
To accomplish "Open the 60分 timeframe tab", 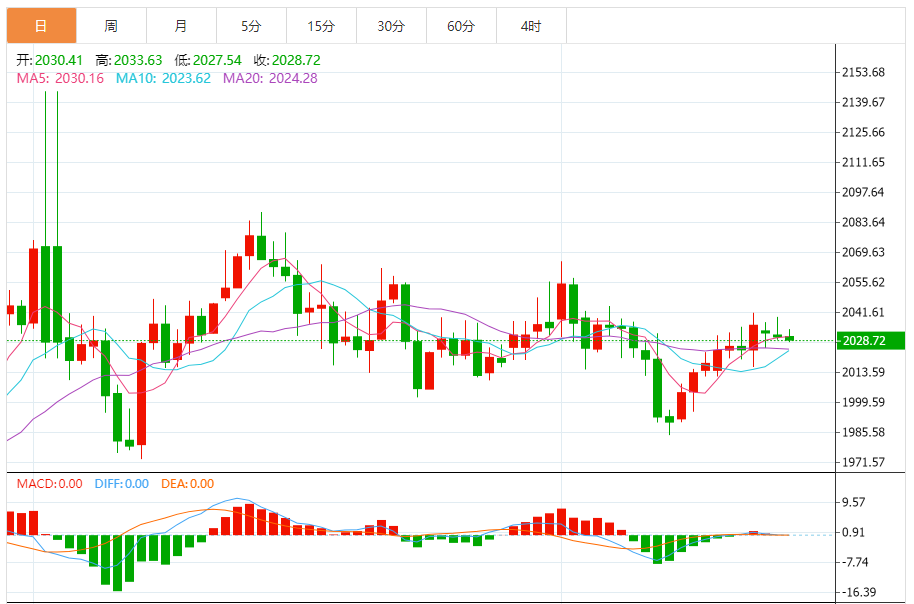I will point(461,26).
